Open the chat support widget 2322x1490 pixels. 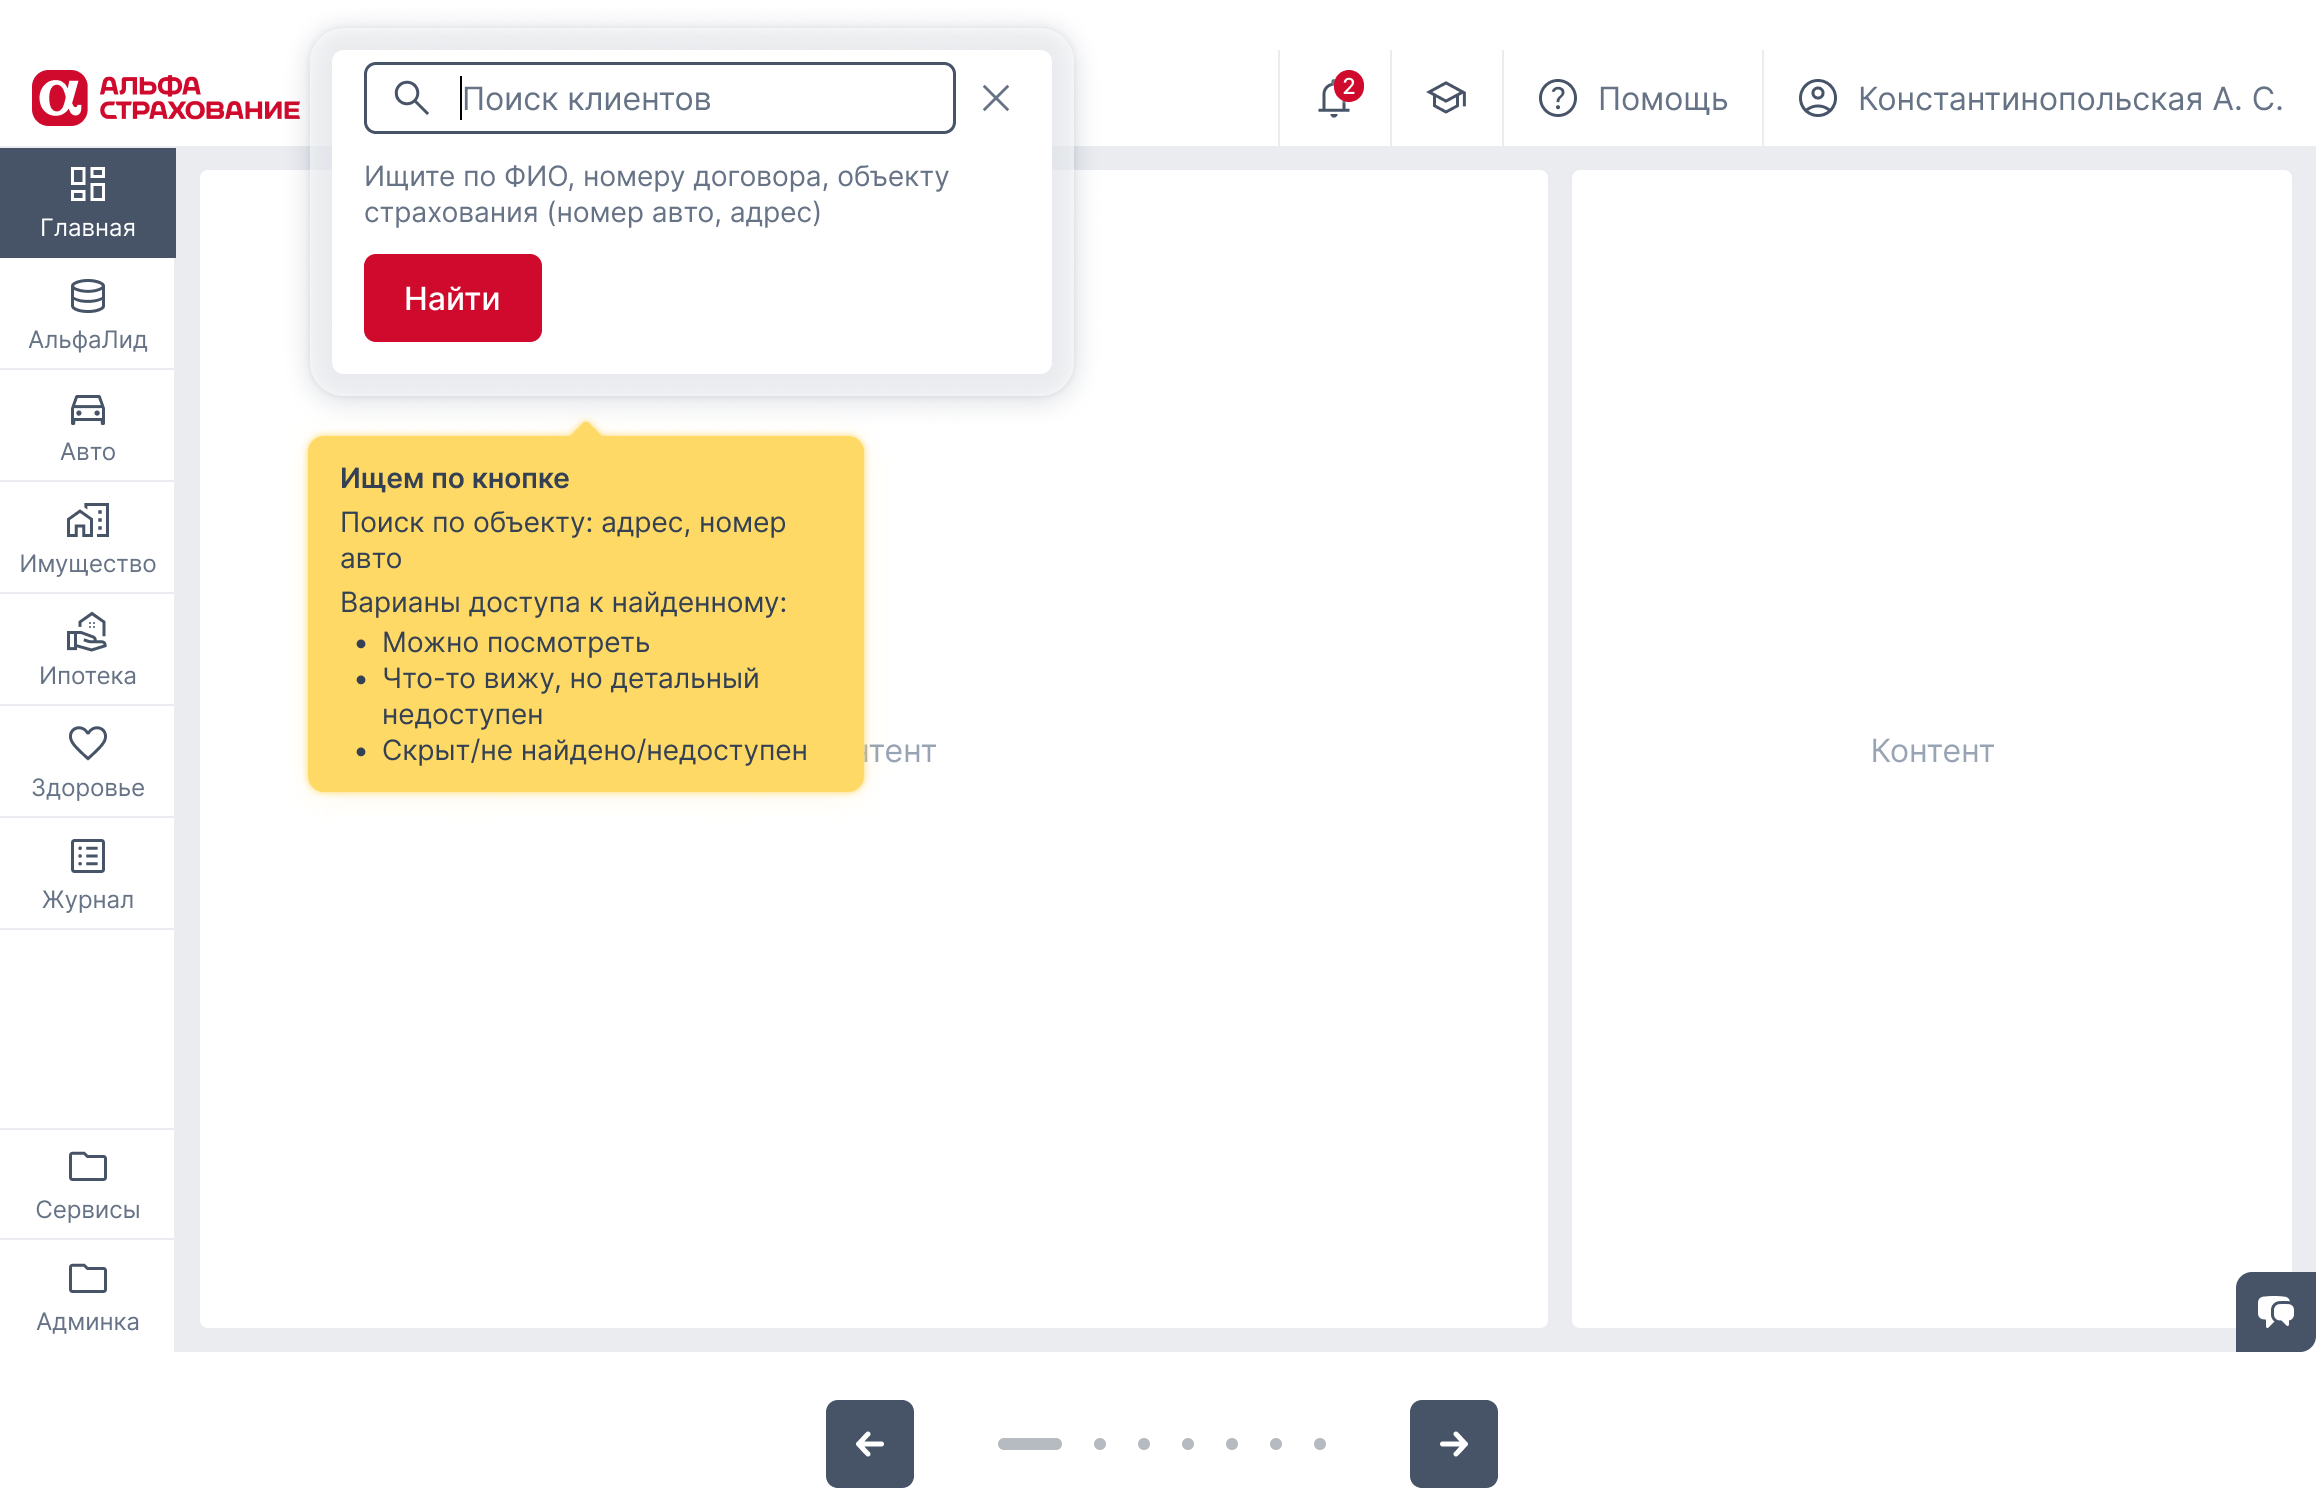pyautogui.click(x=2277, y=1312)
